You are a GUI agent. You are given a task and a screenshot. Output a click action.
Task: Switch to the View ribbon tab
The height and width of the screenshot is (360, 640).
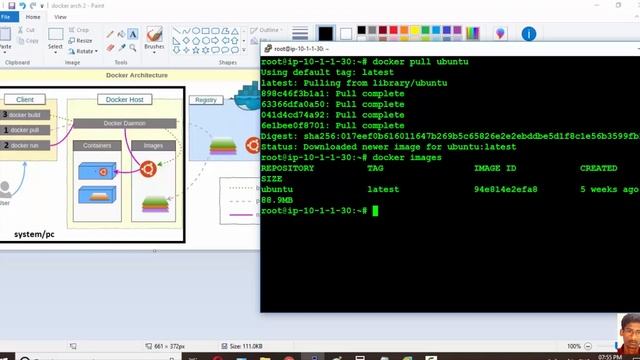(x=60, y=17)
